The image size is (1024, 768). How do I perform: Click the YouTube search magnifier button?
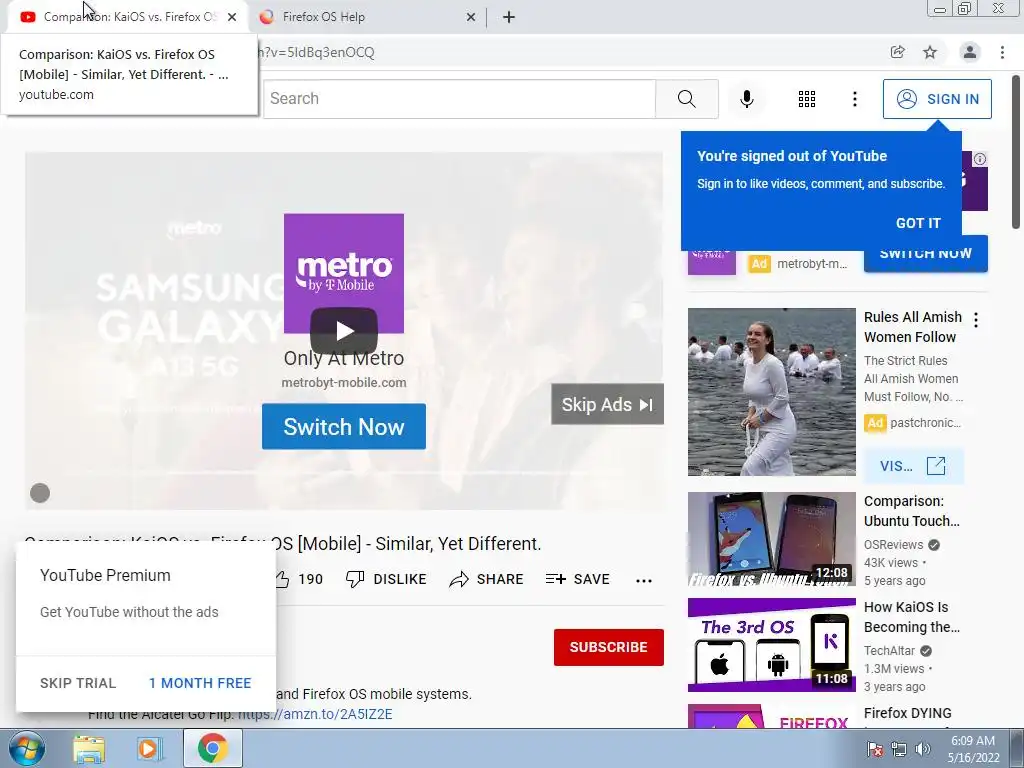pos(686,99)
